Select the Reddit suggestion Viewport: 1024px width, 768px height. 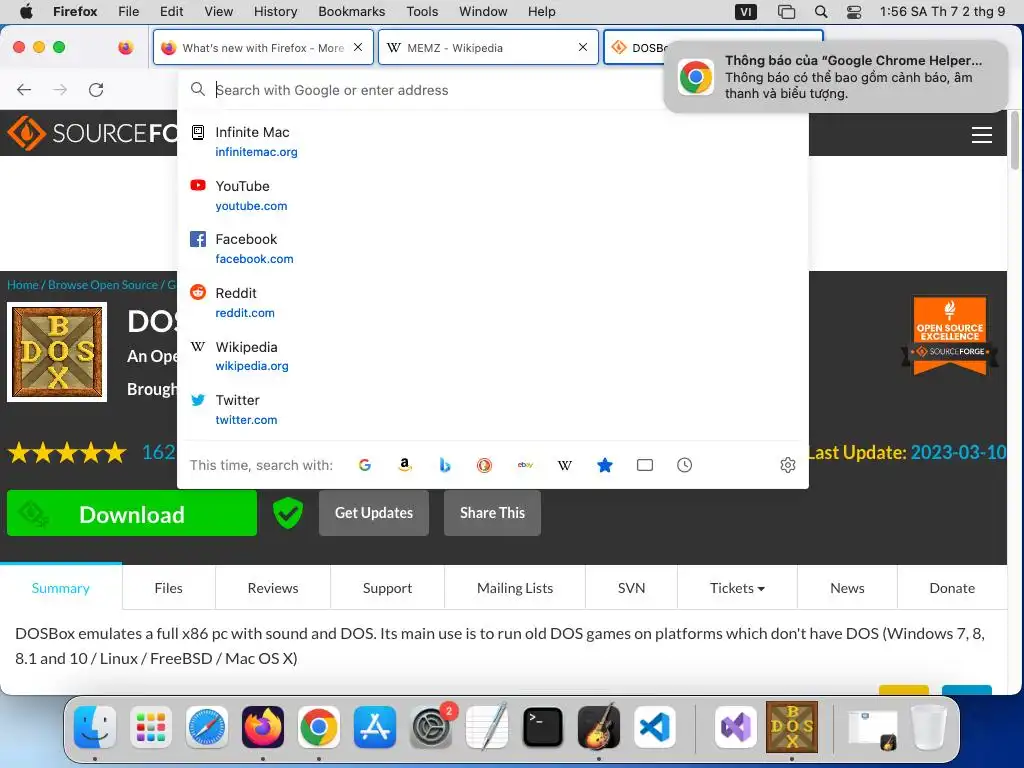click(492, 302)
